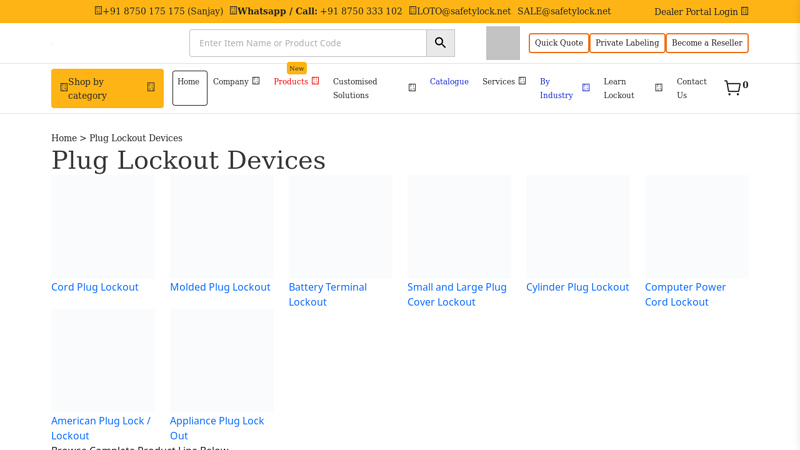The height and width of the screenshot is (450, 800).
Task: Open the Cord Plug Lockout link
Action: pyautogui.click(x=95, y=287)
